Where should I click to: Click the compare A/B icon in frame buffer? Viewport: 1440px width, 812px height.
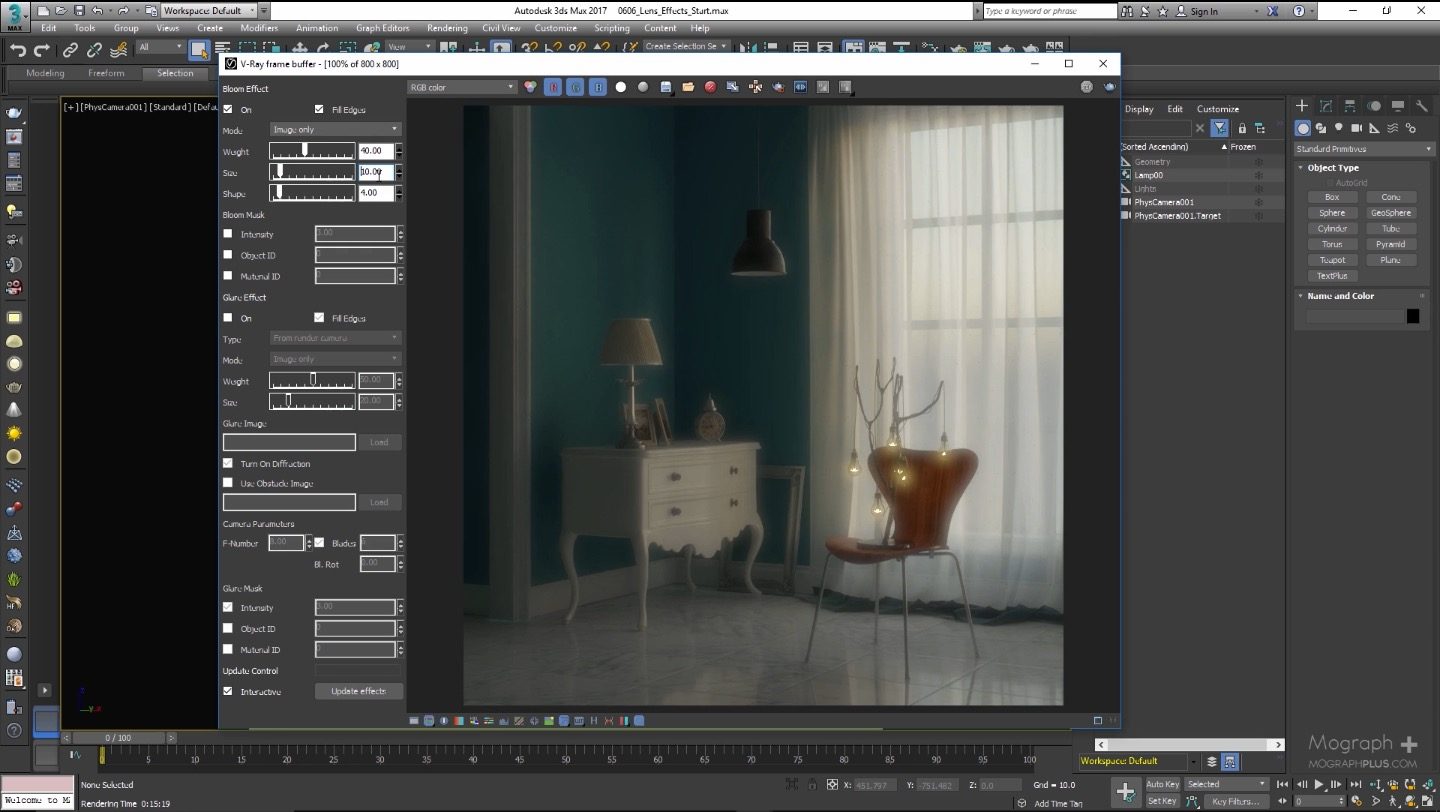pyautogui.click(x=800, y=87)
